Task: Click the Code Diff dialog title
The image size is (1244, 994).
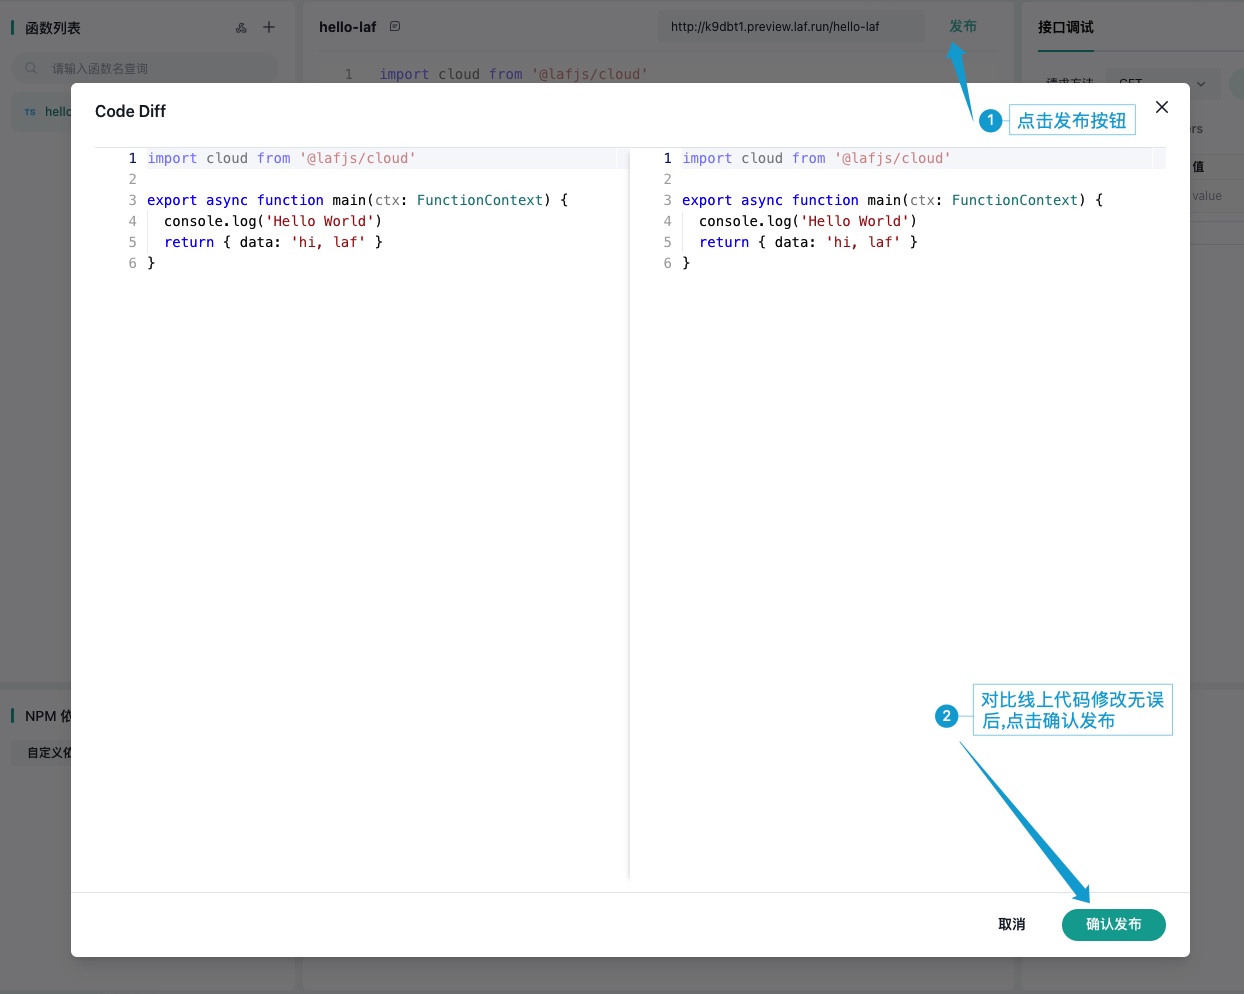Action: point(130,111)
